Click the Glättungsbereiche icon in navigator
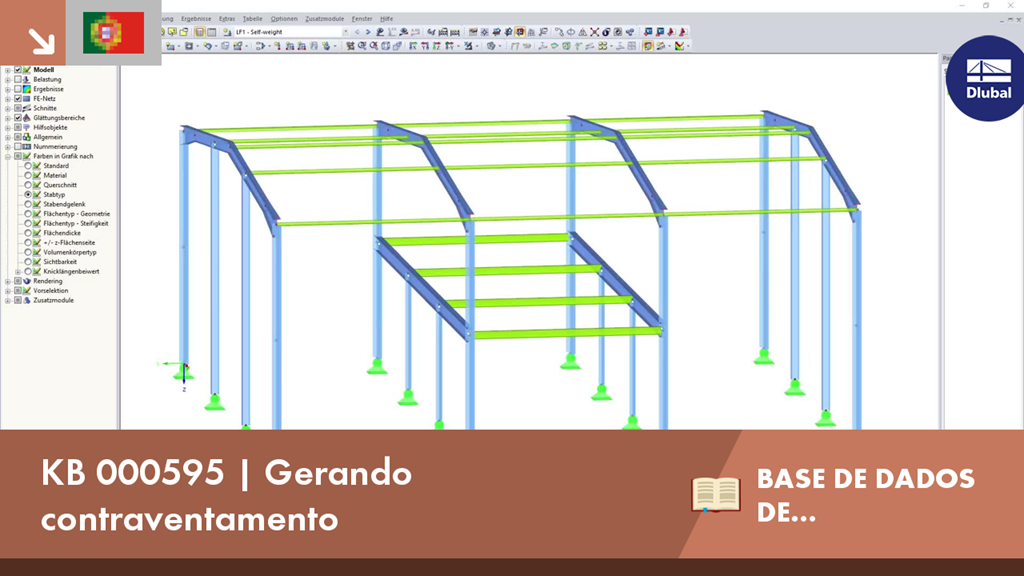Screen dimensions: 1024x576 [x=27, y=118]
